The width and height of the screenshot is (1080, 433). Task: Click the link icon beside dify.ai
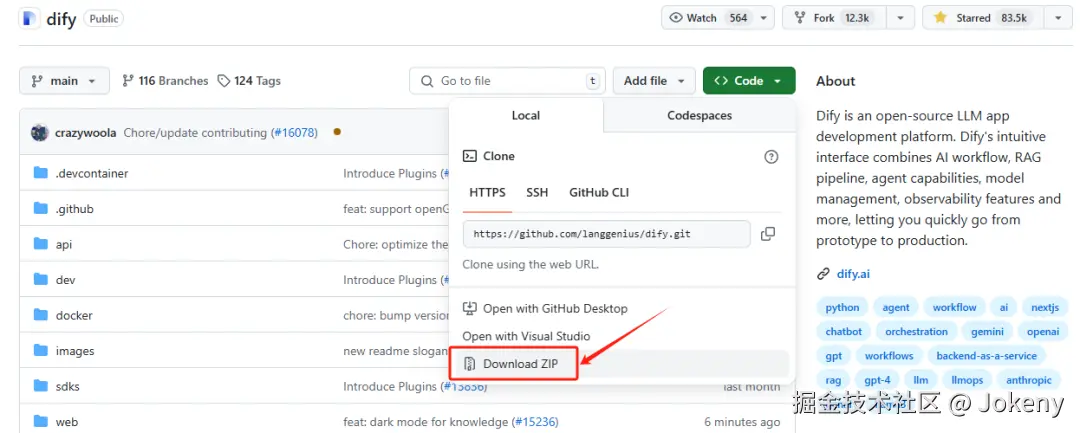pos(823,274)
